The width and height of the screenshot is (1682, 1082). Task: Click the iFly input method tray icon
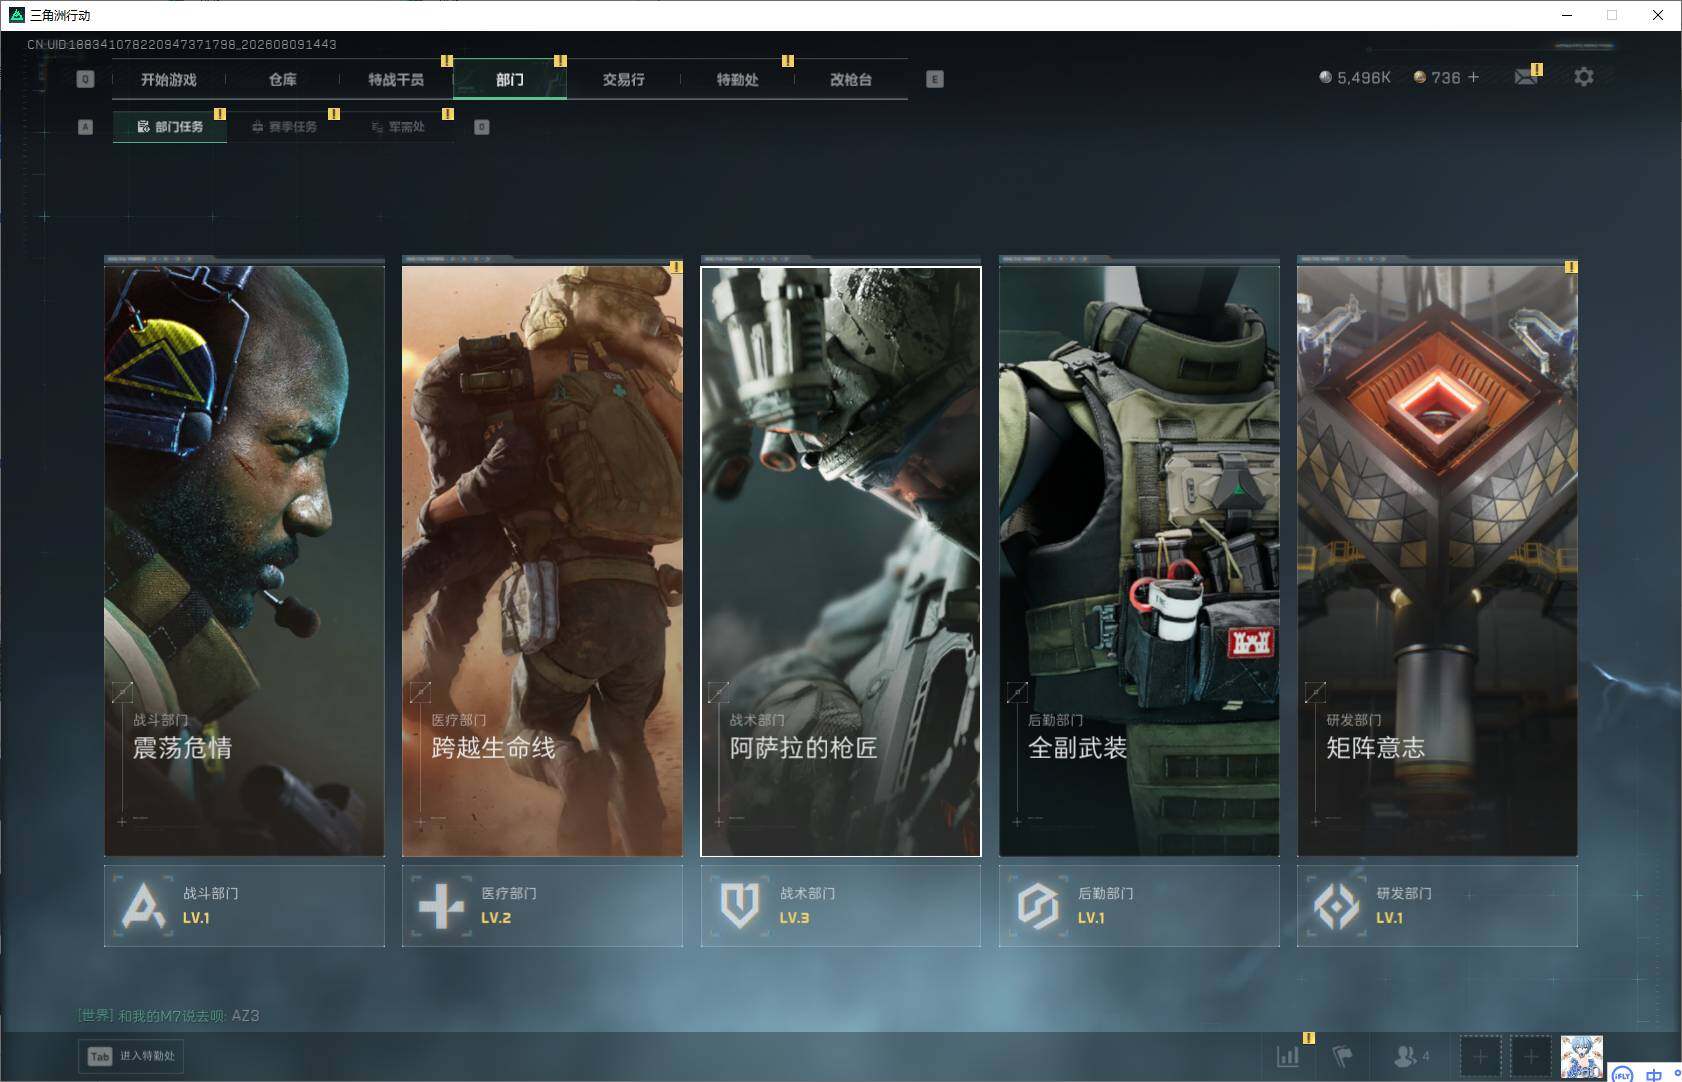(1622, 1075)
